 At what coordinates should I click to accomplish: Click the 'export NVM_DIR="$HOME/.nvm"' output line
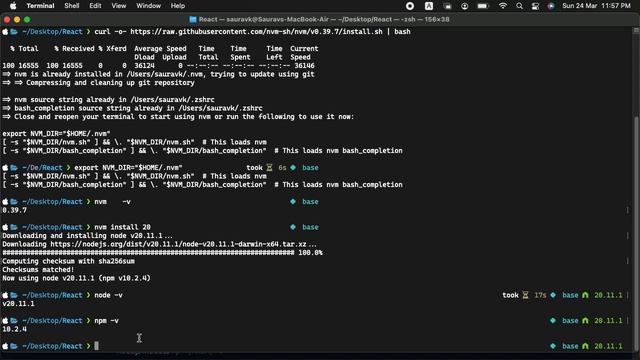(56, 133)
